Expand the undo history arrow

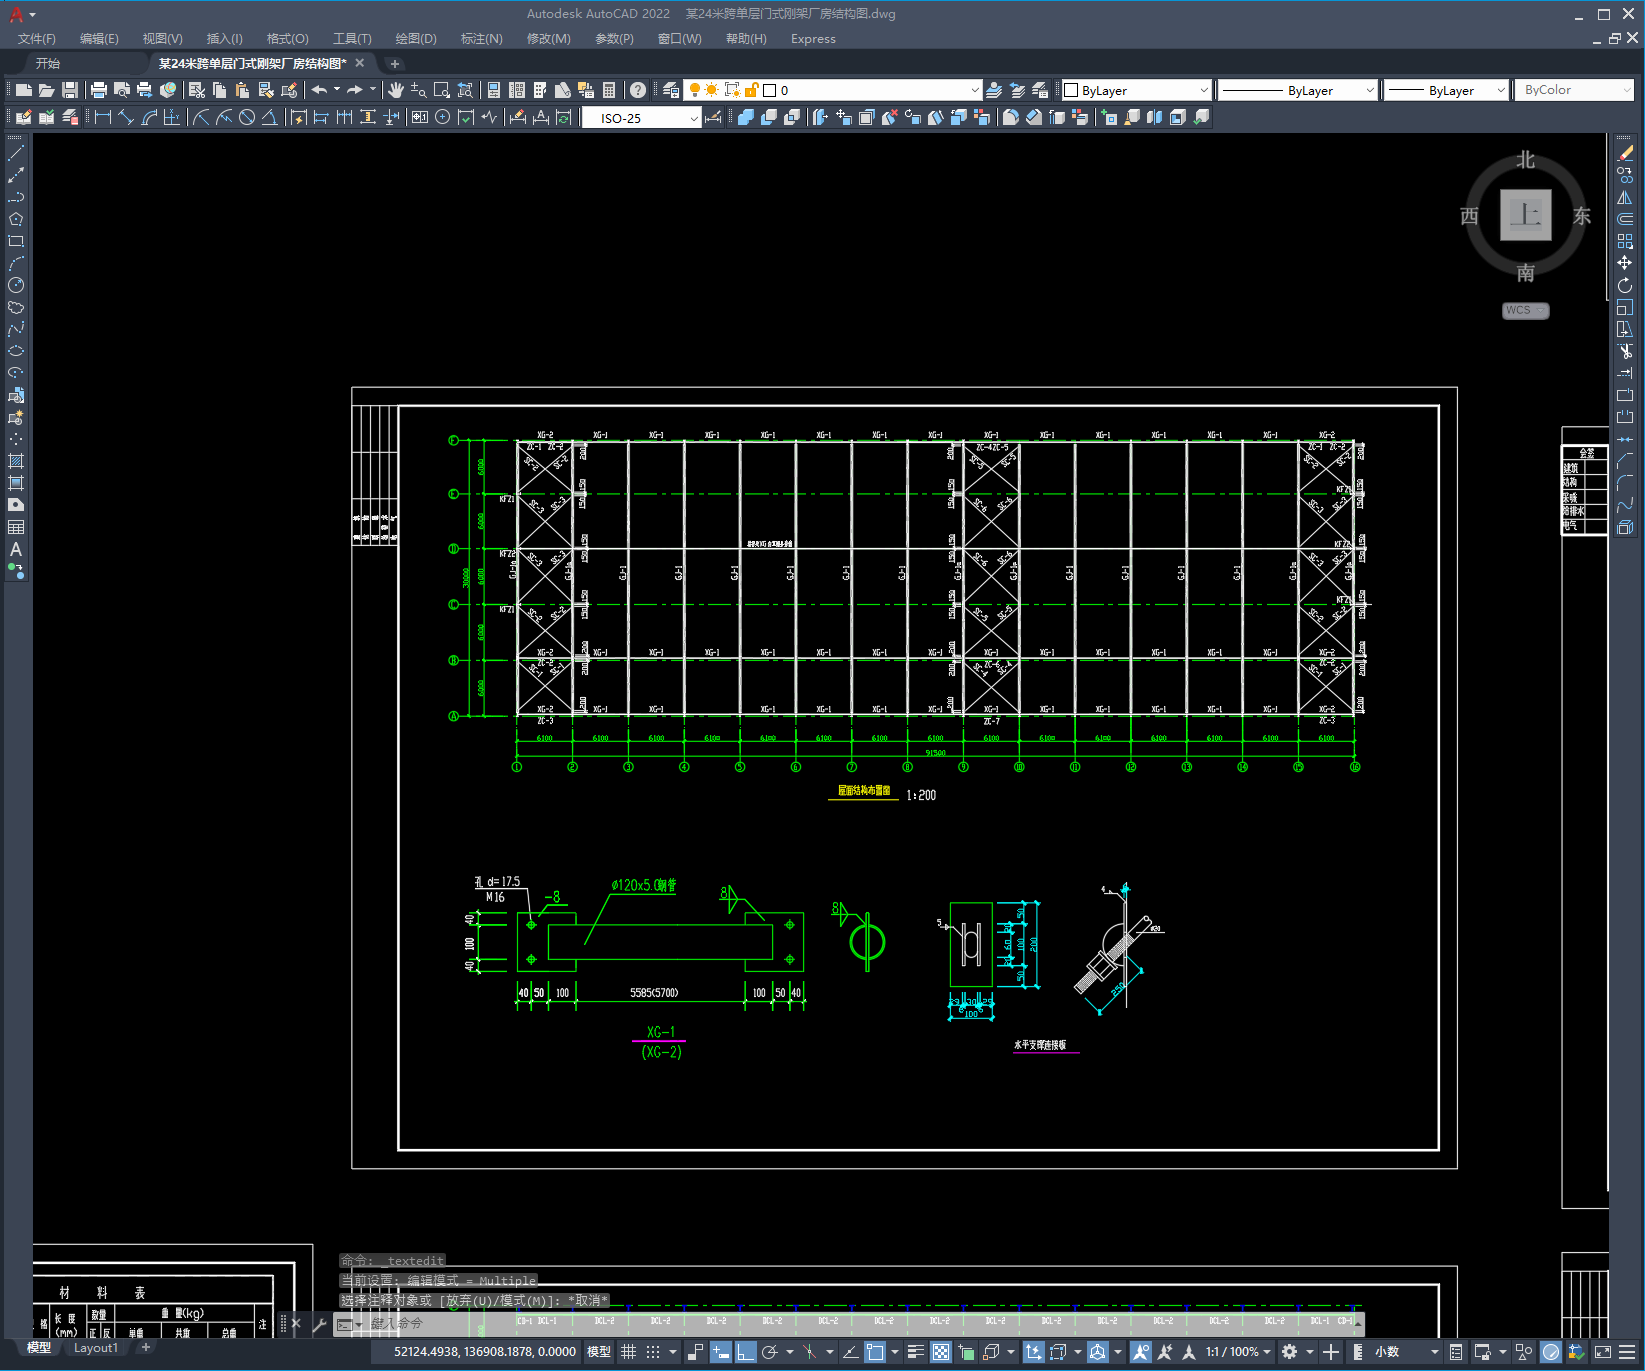click(x=337, y=90)
